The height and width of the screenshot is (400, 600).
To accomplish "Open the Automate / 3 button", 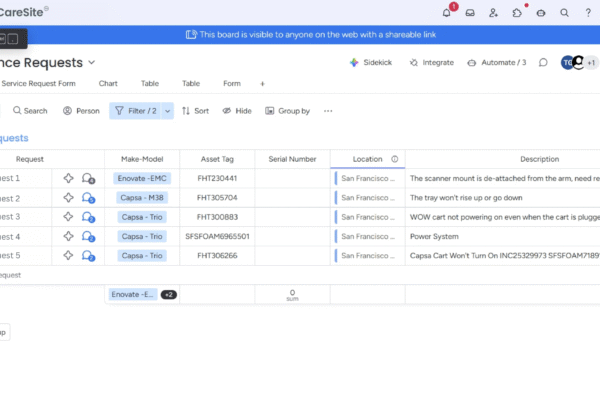I will coord(497,62).
